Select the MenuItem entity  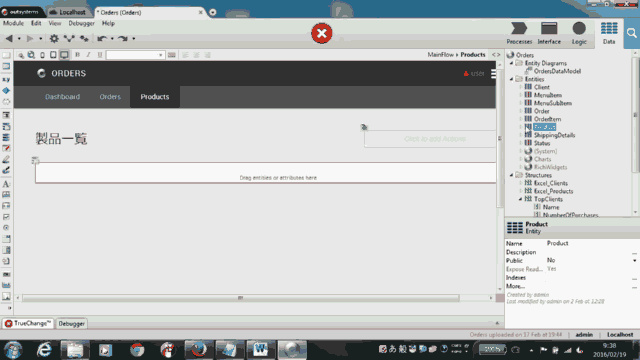pyautogui.click(x=548, y=95)
